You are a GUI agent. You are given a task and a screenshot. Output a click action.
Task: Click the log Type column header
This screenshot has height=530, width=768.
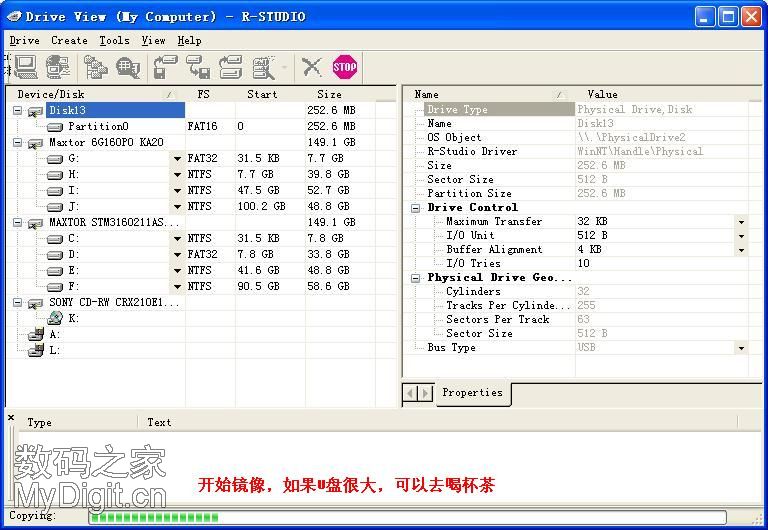point(78,423)
